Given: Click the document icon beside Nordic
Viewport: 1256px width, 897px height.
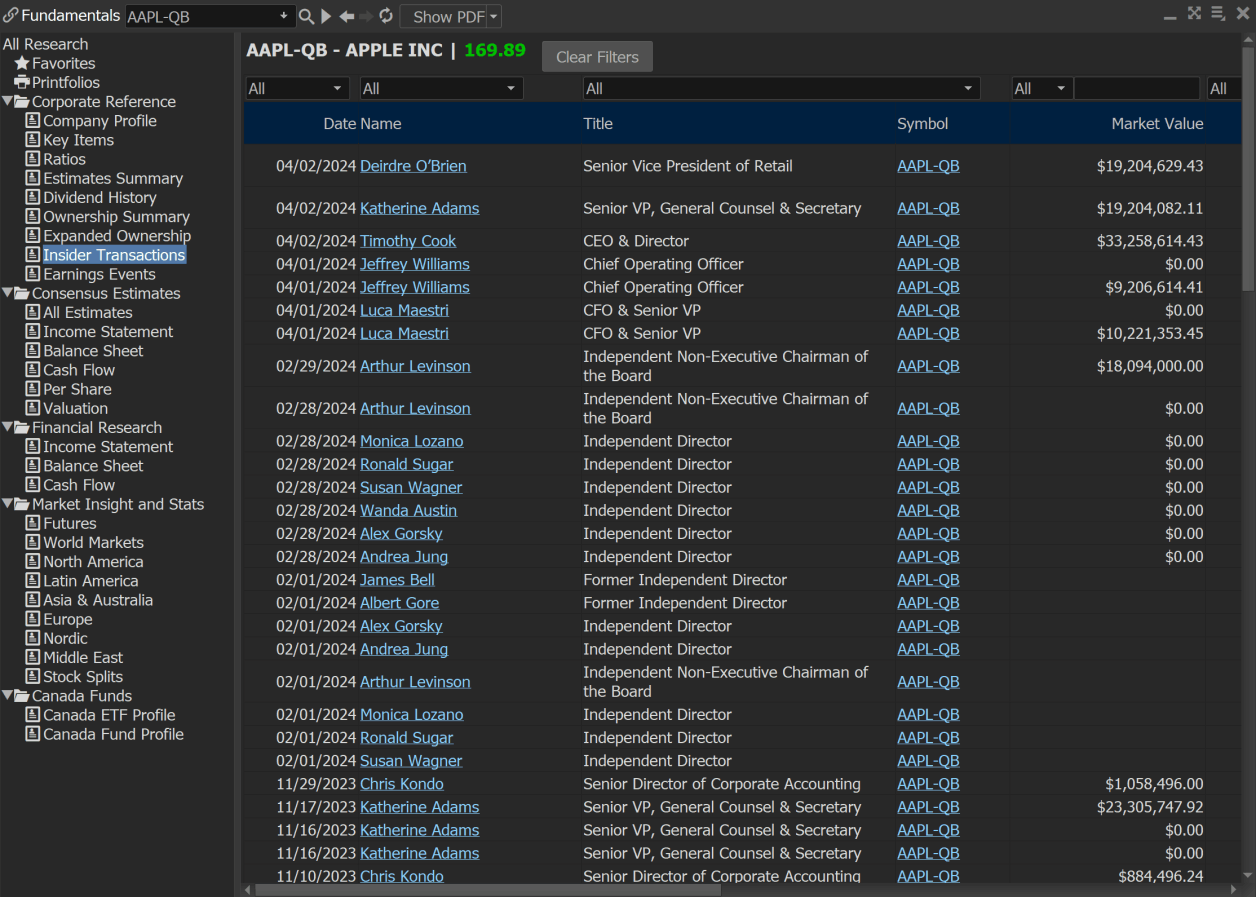Looking at the screenshot, I should click(x=33, y=639).
